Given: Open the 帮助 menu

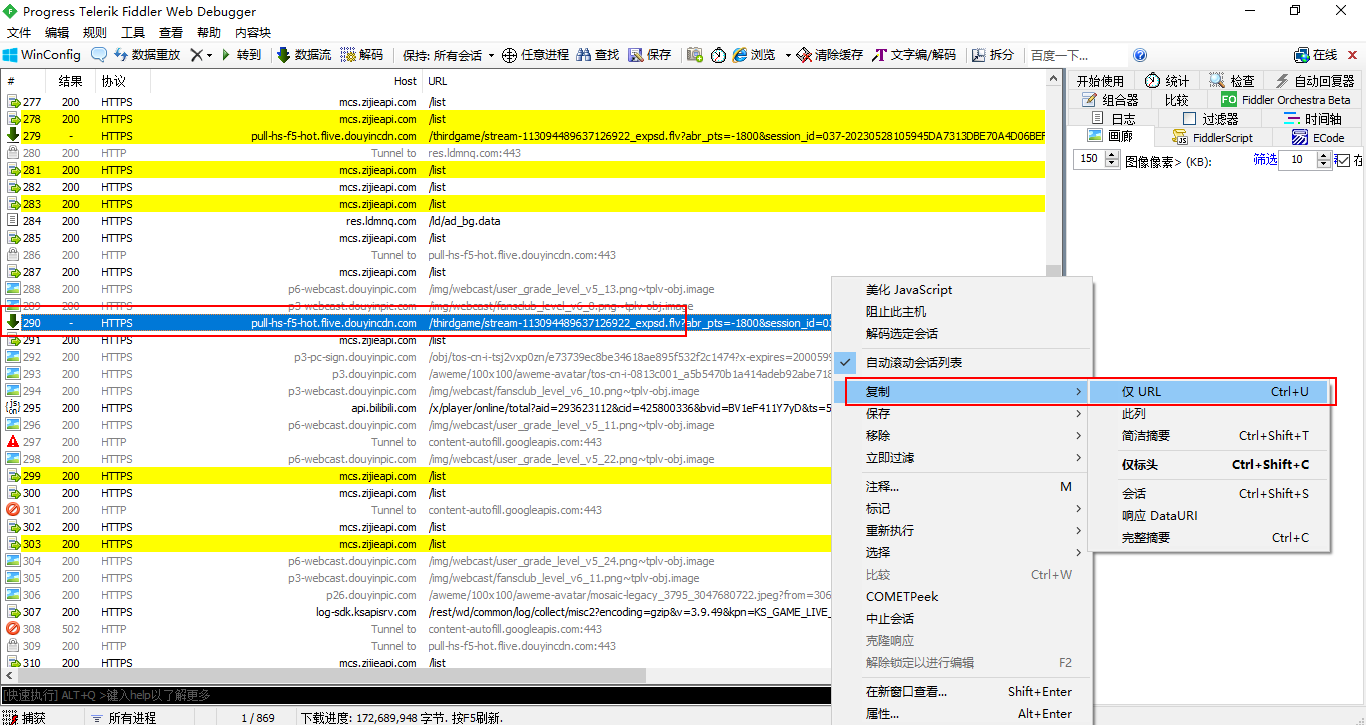Looking at the screenshot, I should tap(209, 32).
